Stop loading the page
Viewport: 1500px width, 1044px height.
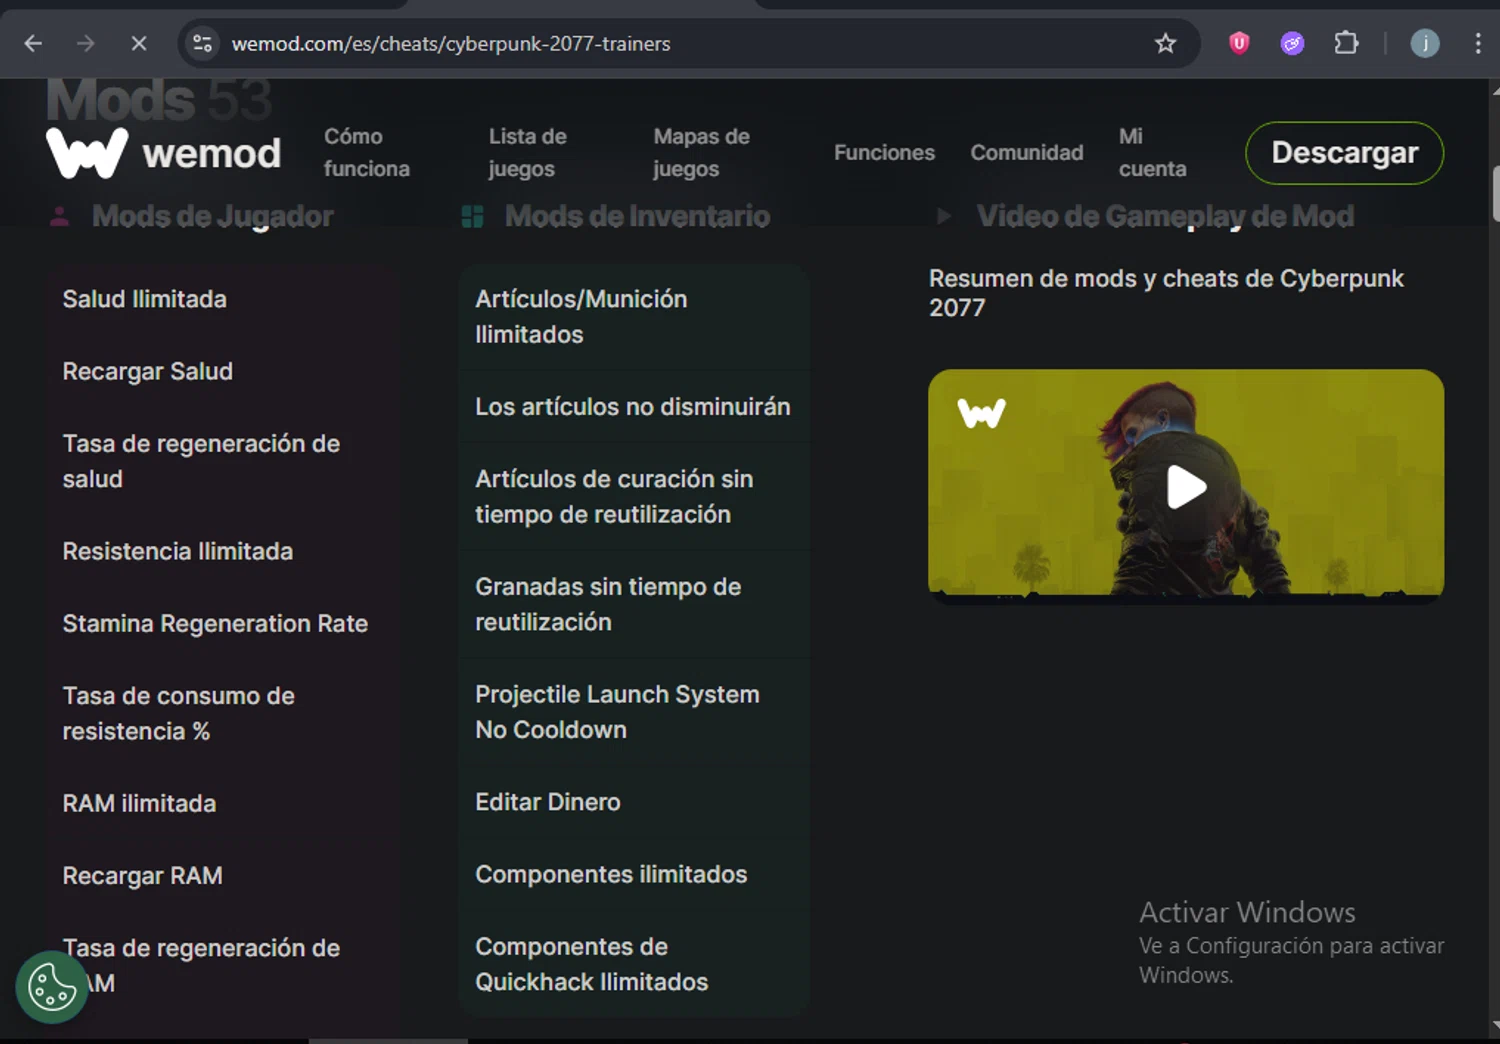pyautogui.click(x=139, y=43)
